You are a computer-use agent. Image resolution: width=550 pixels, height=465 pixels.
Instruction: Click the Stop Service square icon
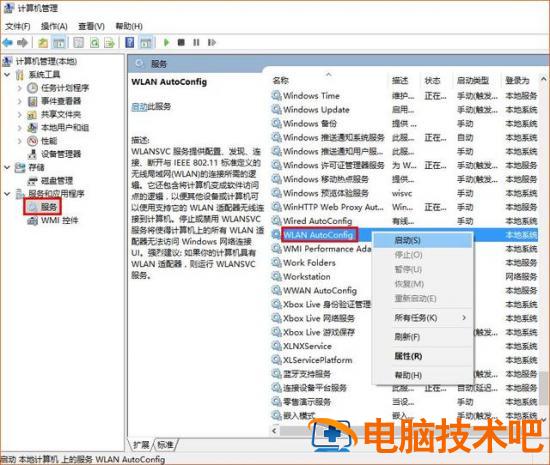[x=181, y=43]
